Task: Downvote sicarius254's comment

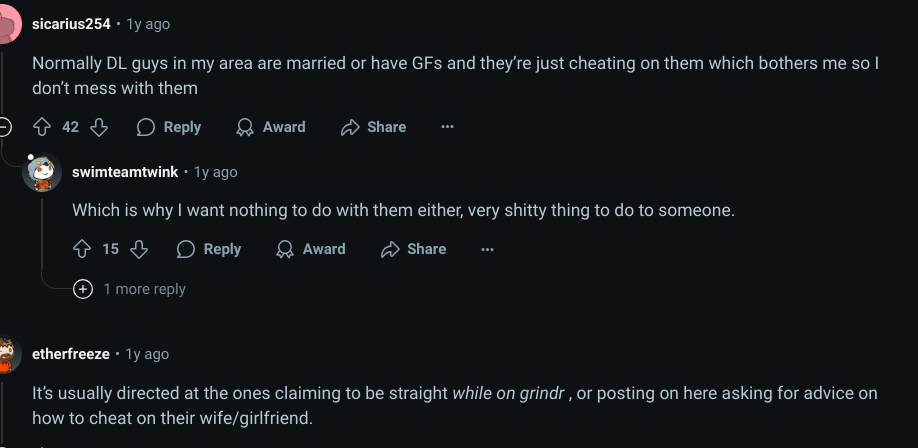Action: click(99, 127)
